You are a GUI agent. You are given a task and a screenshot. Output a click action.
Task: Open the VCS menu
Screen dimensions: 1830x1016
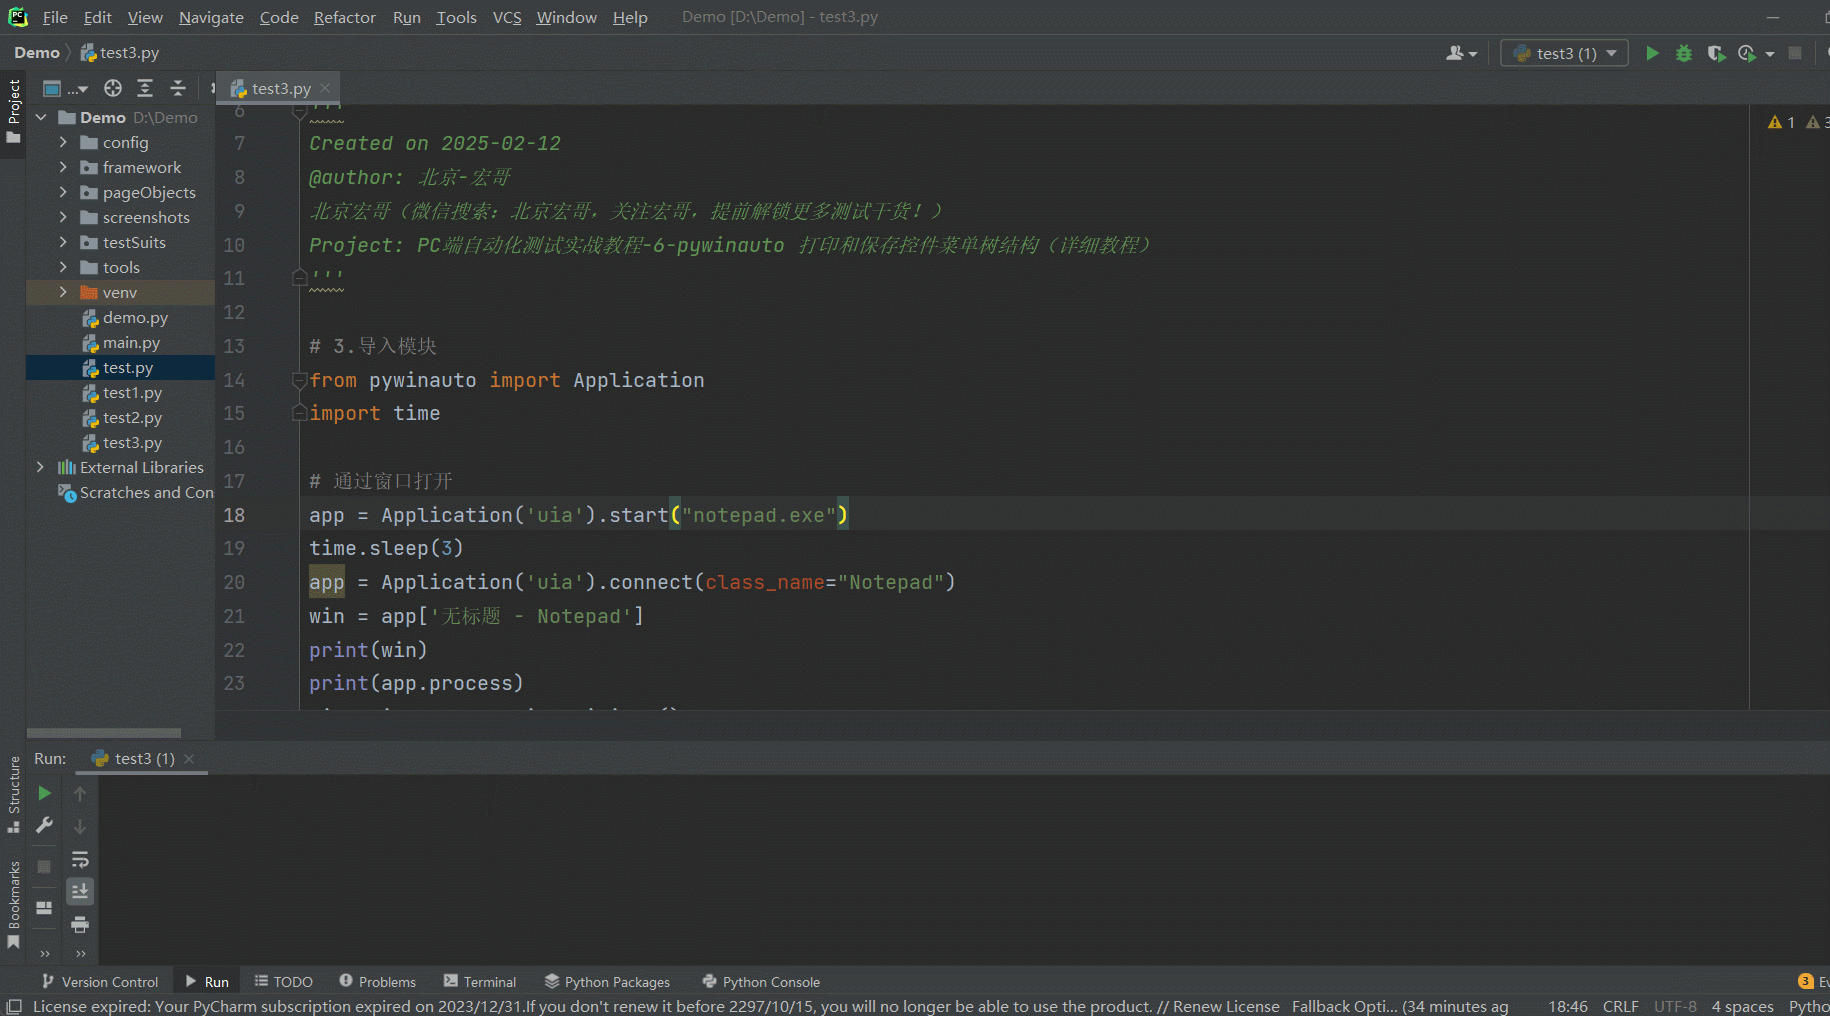(x=507, y=17)
